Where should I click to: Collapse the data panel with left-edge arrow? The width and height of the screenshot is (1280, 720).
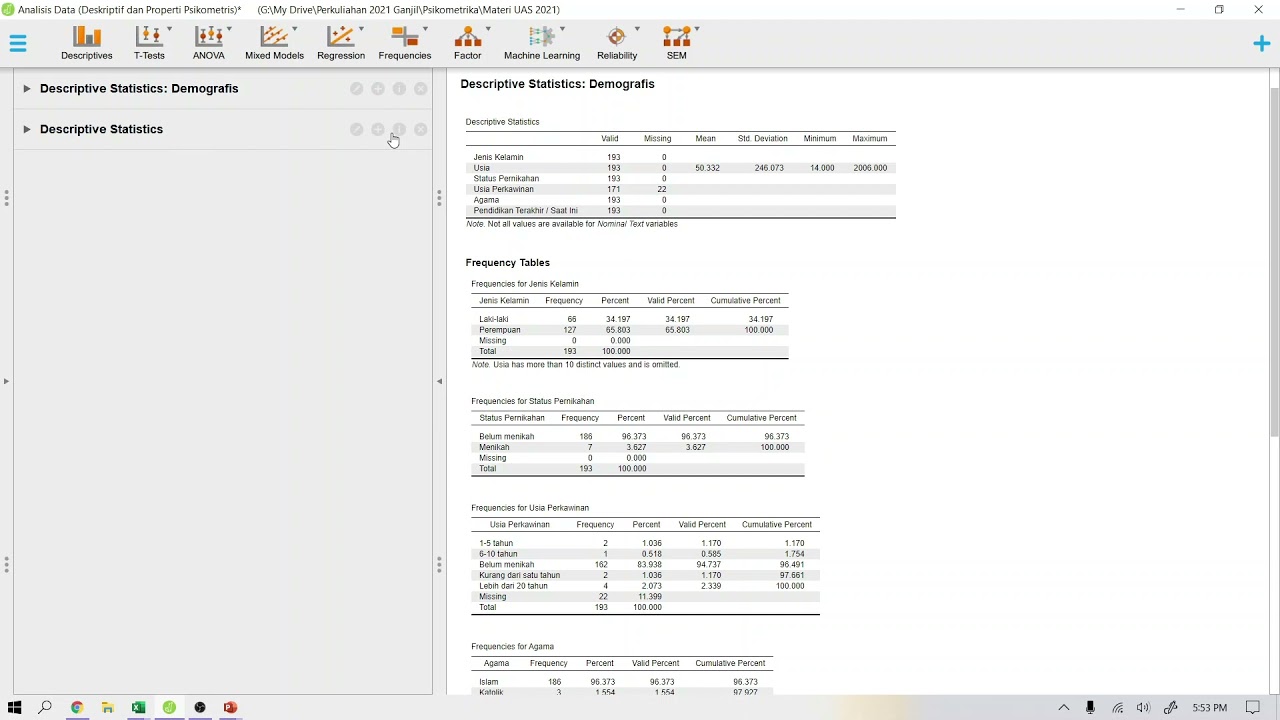click(6, 381)
